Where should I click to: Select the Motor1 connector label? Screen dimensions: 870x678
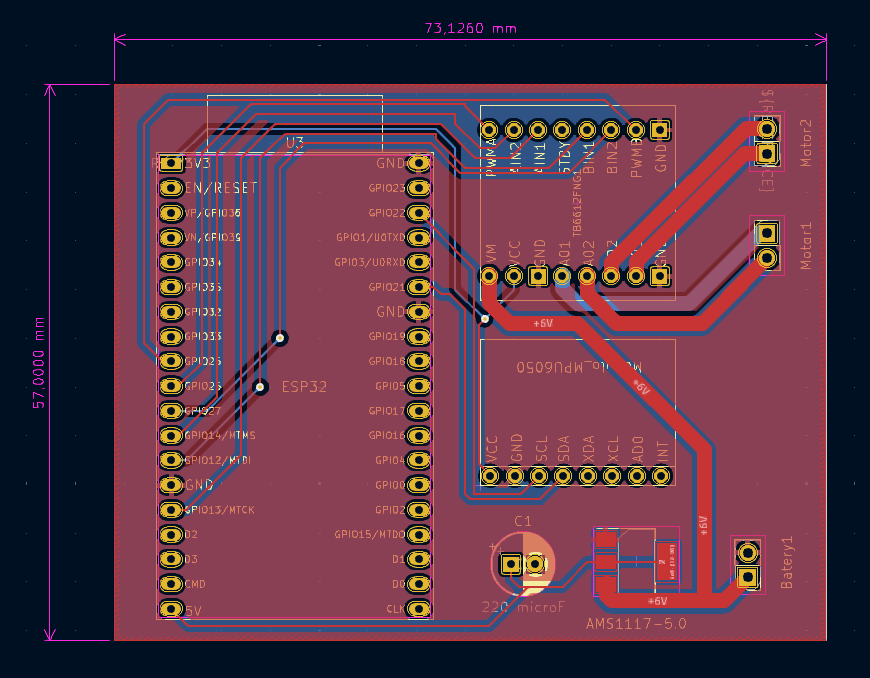806,246
